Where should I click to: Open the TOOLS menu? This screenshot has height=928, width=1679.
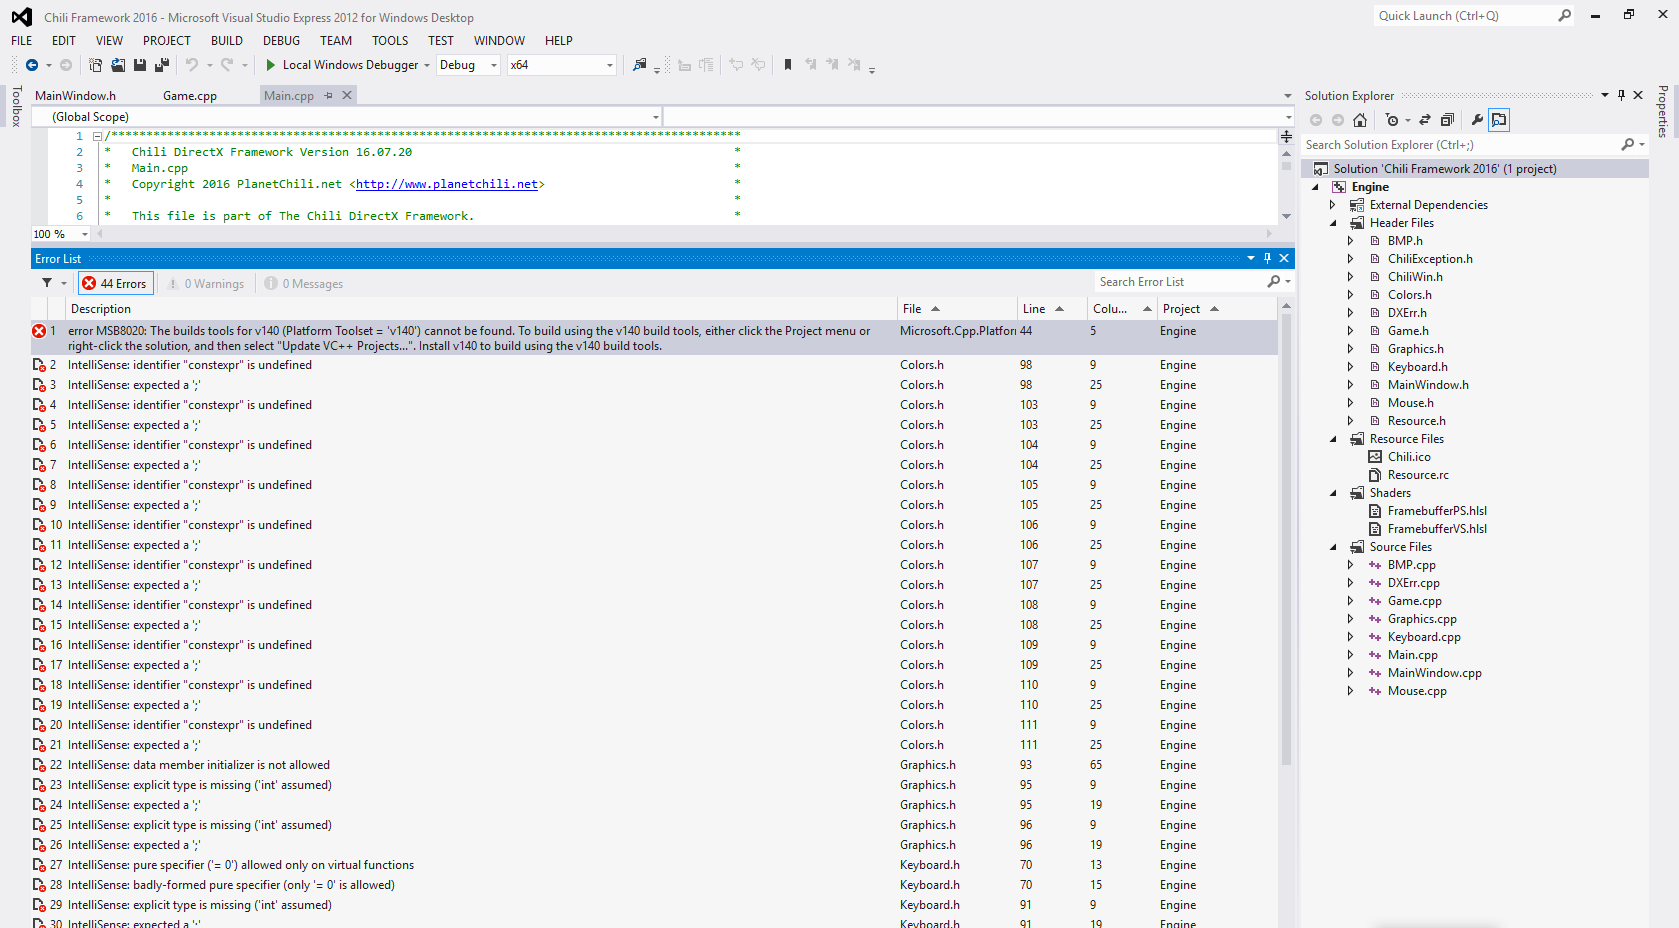click(x=390, y=41)
